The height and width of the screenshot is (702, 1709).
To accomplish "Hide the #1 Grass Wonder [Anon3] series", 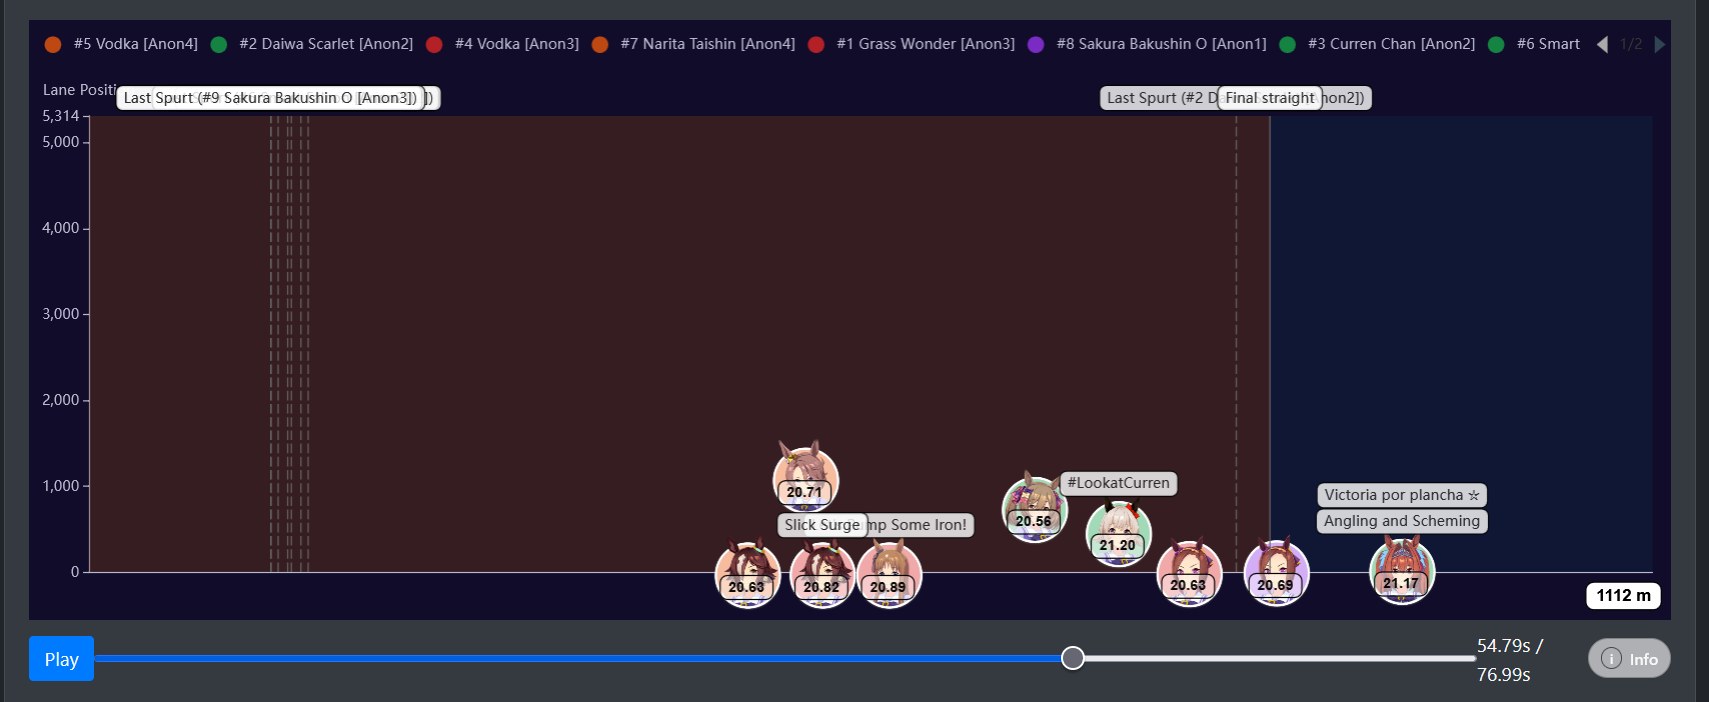I will click(912, 44).
